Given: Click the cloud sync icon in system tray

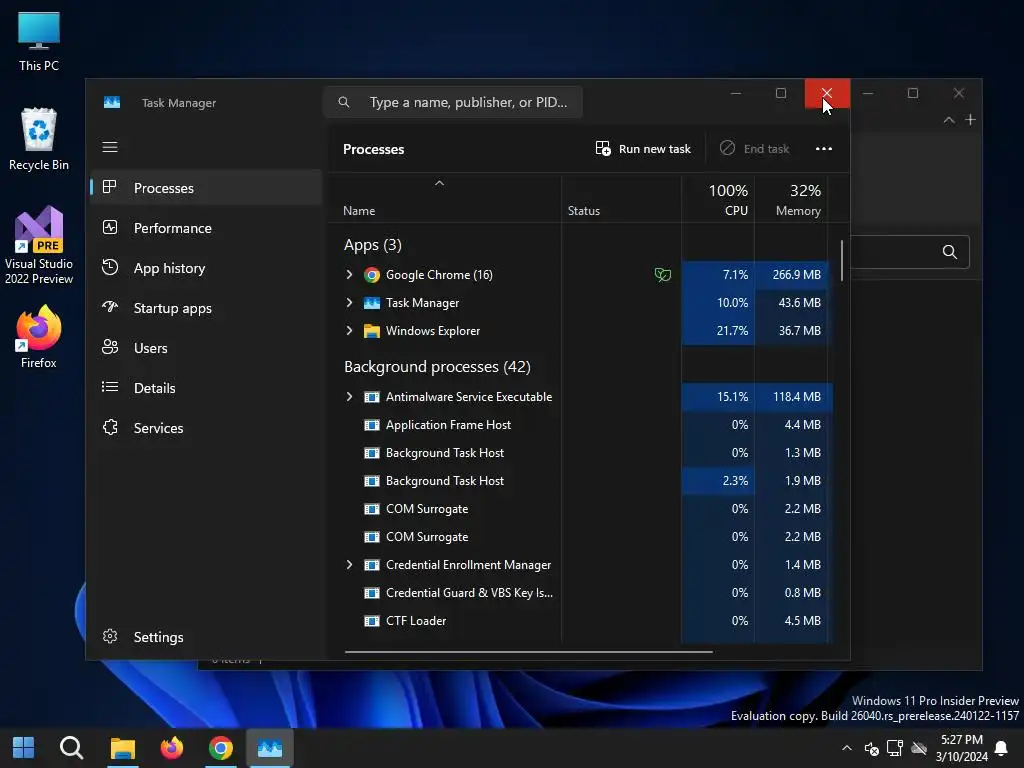Looking at the screenshot, I should pos(920,748).
